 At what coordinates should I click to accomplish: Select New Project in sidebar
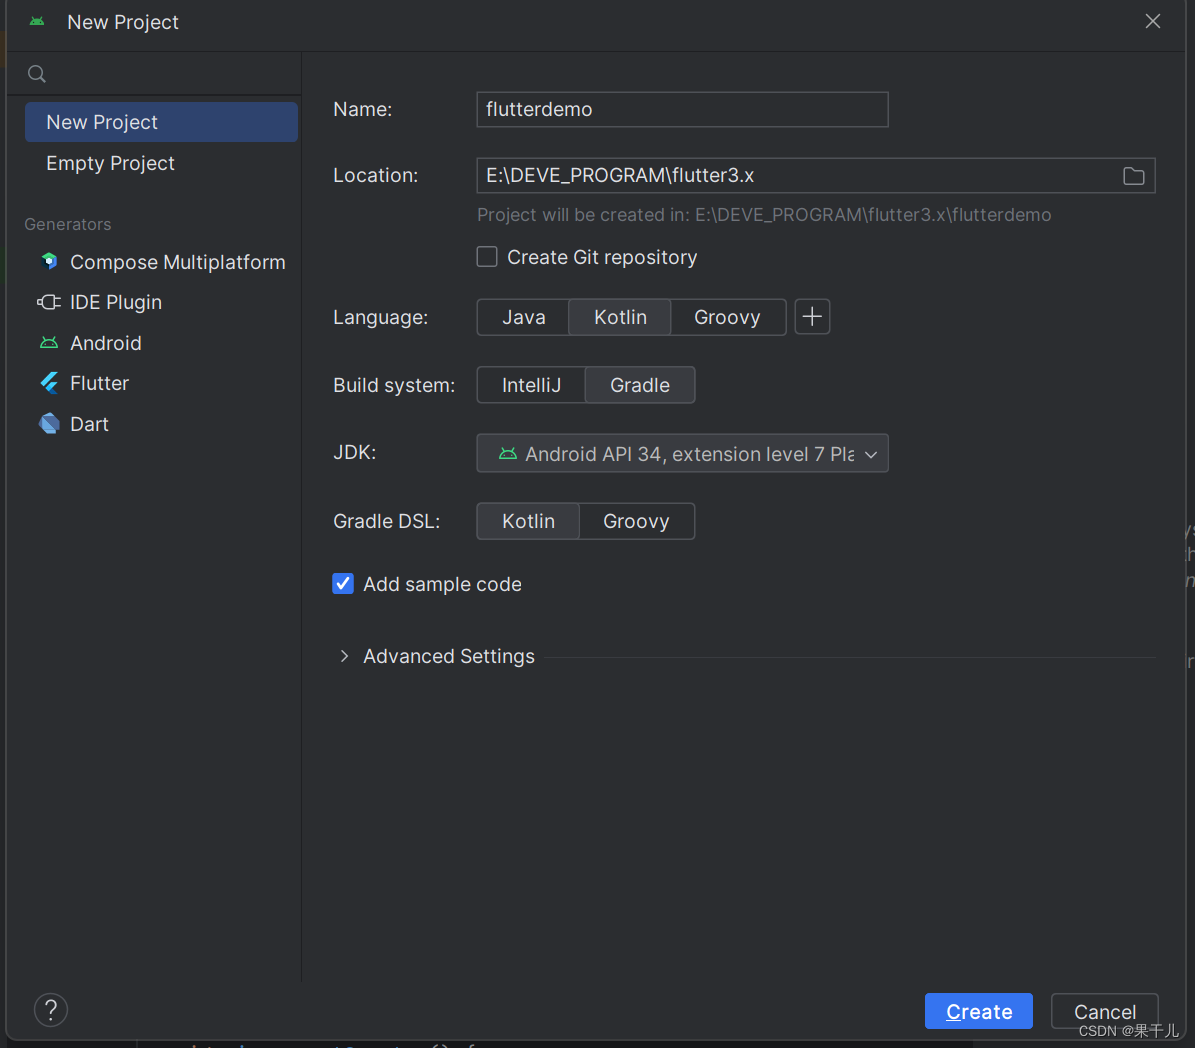162,122
